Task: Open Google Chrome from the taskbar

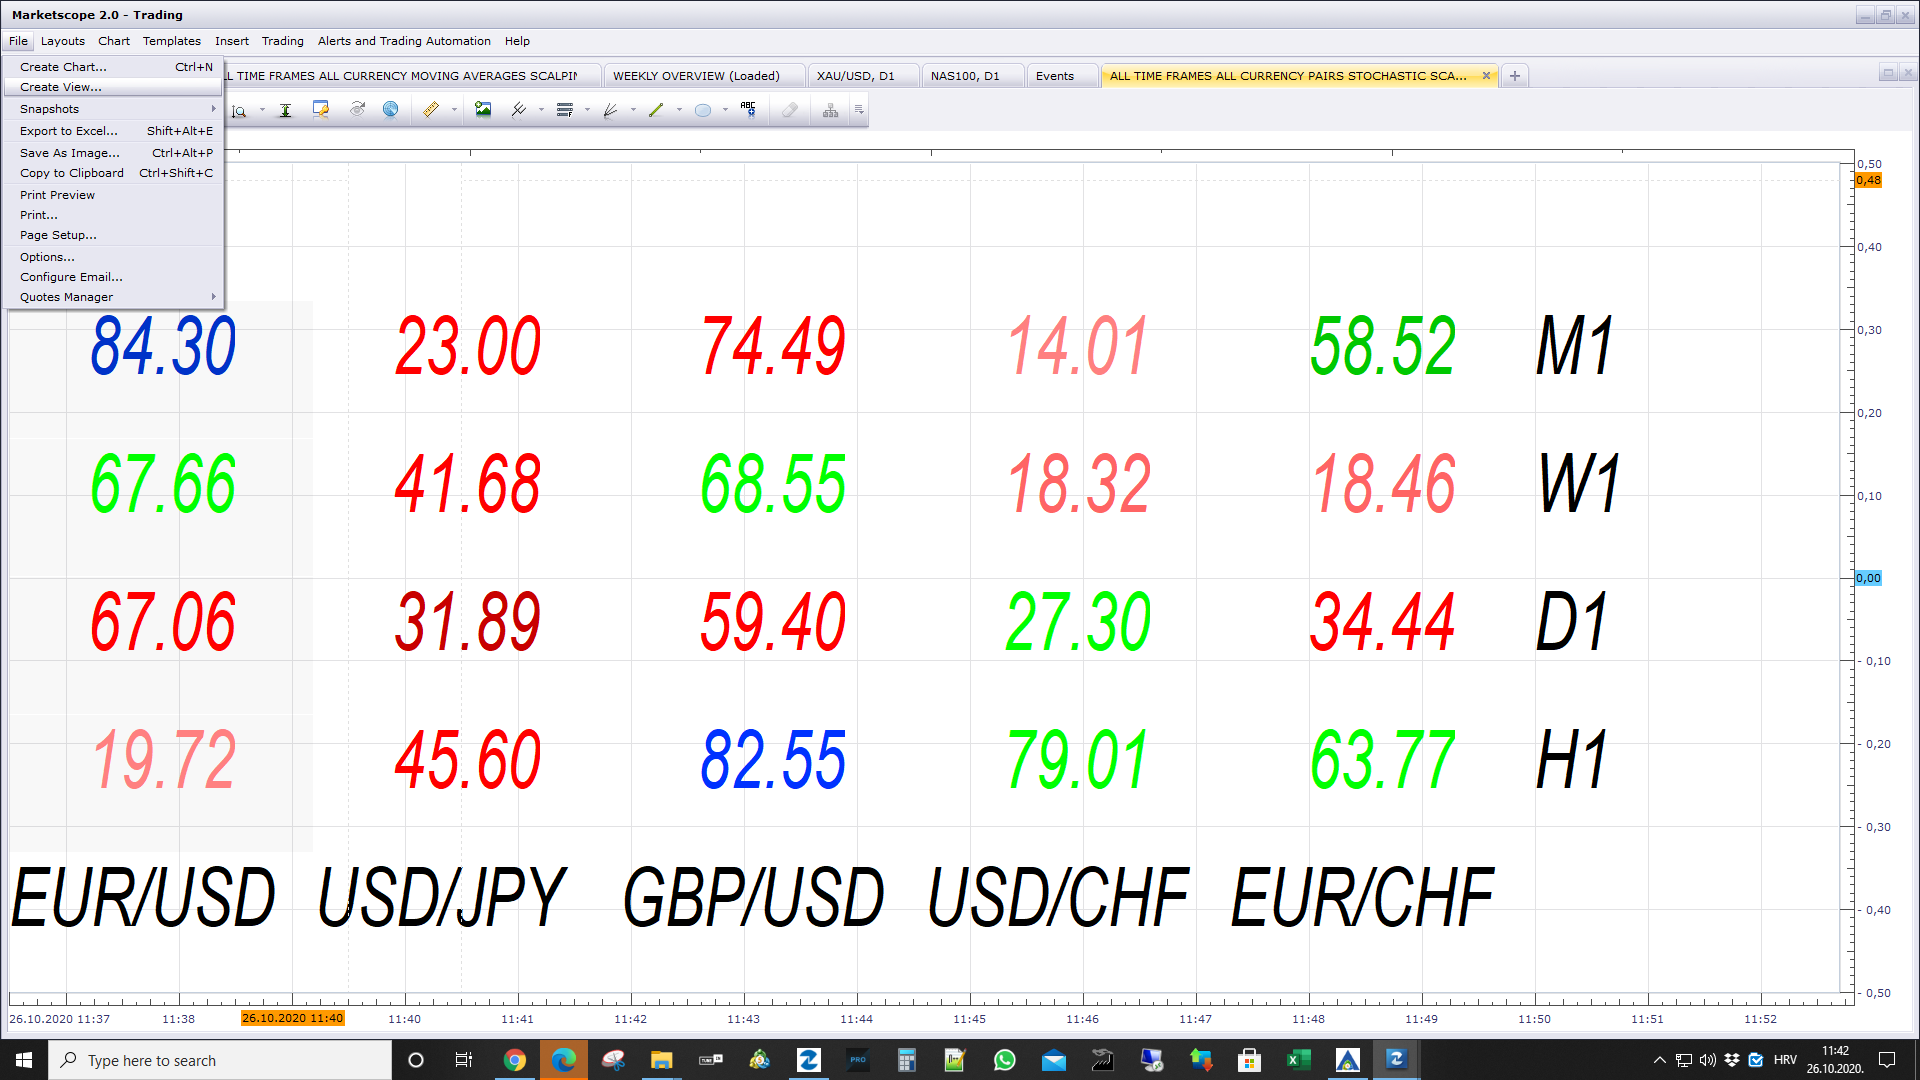Action: coord(515,1060)
